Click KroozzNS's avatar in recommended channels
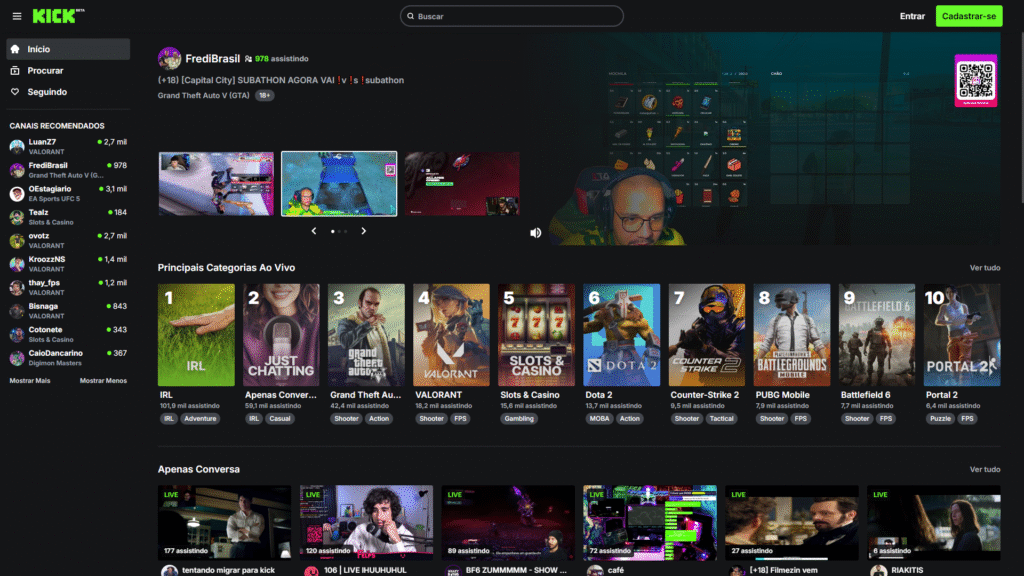Screen dimensions: 1024x576 (x=17, y=264)
